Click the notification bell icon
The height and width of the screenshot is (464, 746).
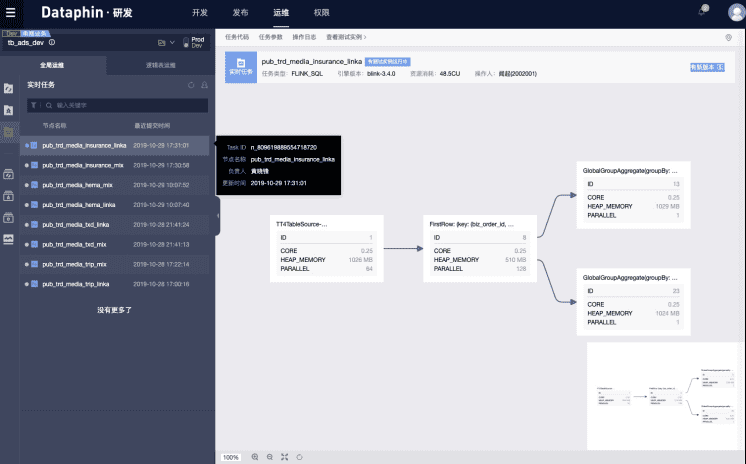tap(702, 10)
